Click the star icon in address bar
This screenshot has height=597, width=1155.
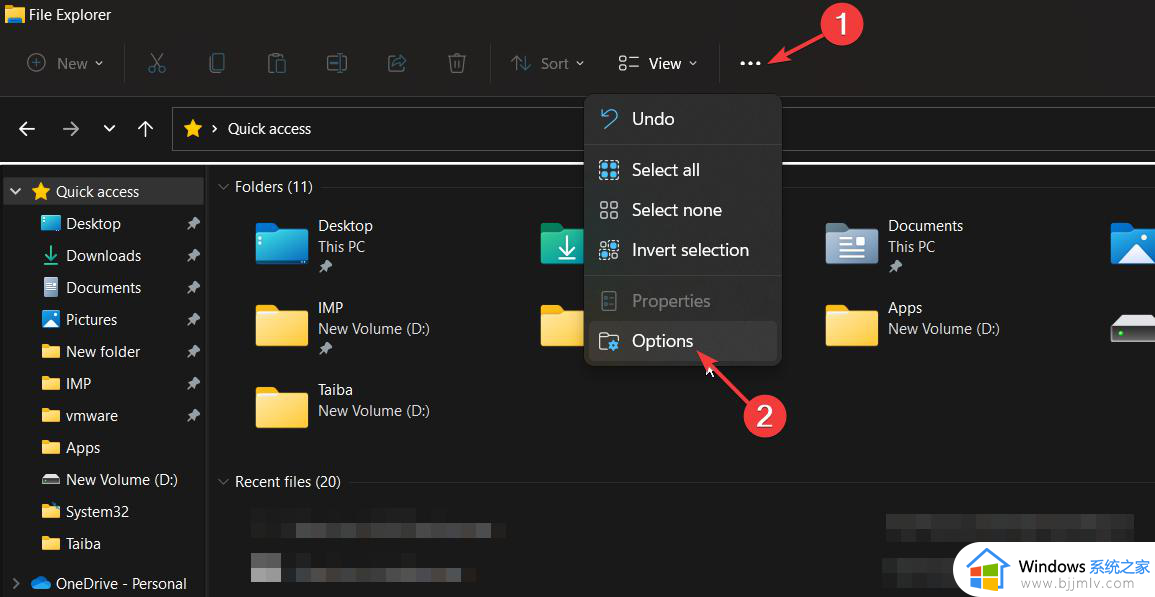193,129
